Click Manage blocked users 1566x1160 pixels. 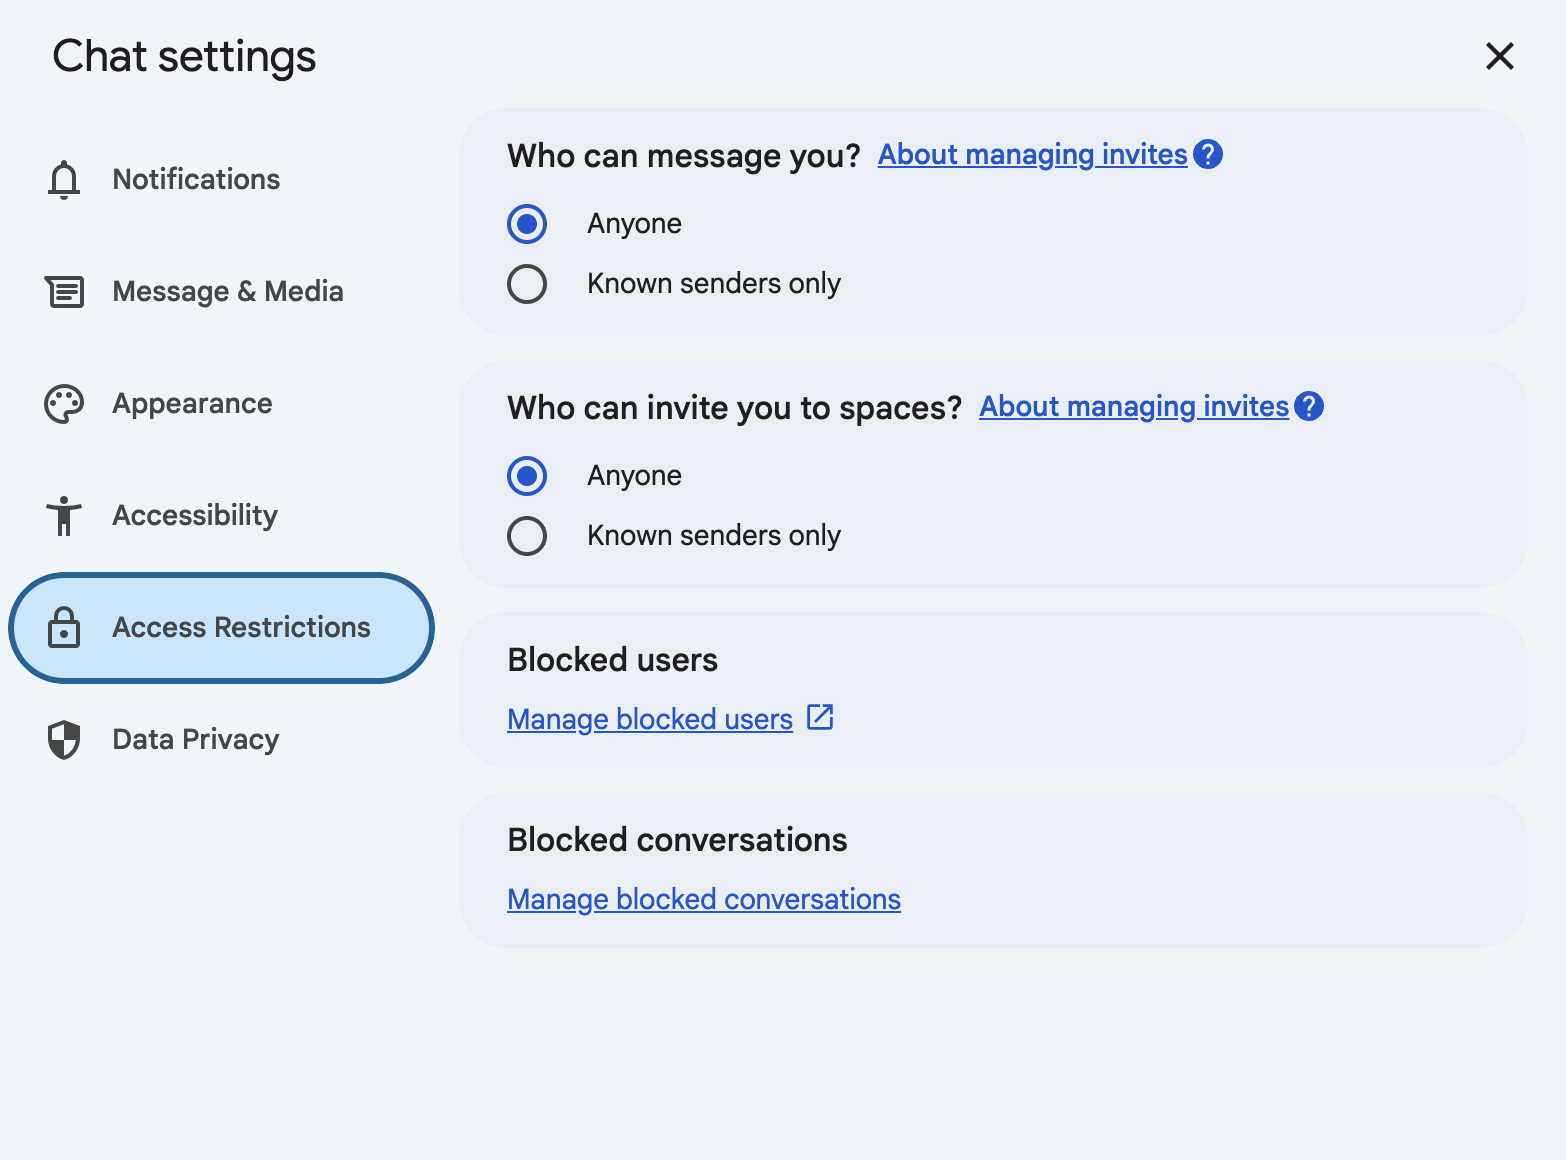click(x=648, y=719)
